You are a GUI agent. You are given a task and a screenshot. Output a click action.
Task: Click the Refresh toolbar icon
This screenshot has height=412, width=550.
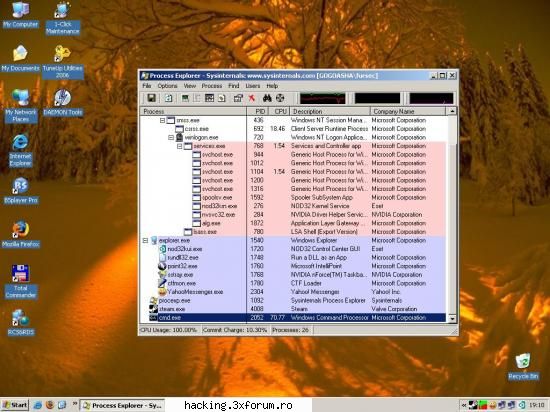(x=168, y=98)
